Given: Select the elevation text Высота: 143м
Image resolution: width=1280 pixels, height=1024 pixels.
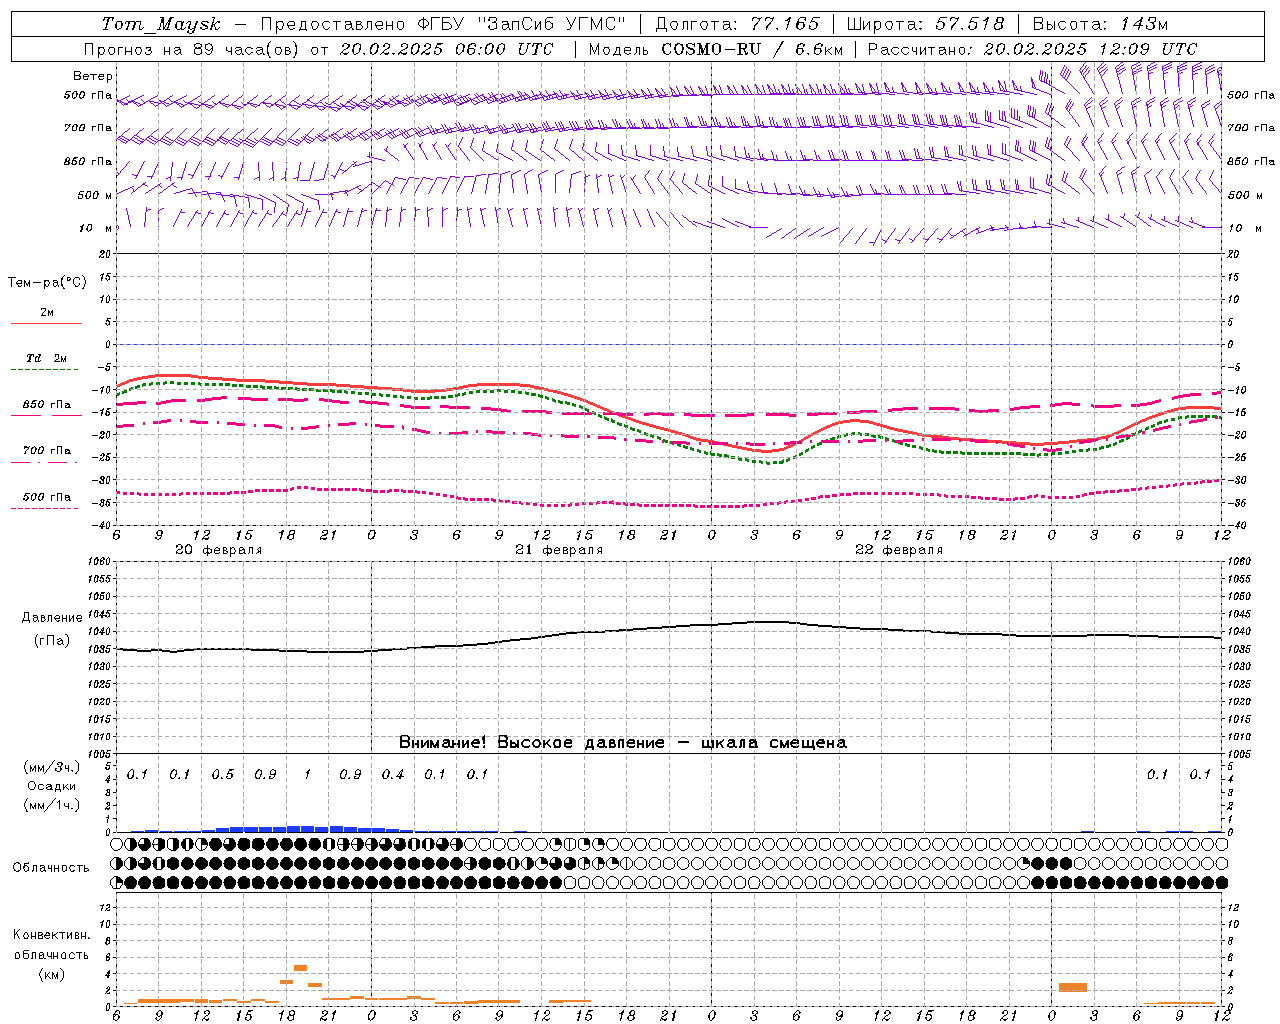Looking at the screenshot, I should click(x=1100, y=24).
